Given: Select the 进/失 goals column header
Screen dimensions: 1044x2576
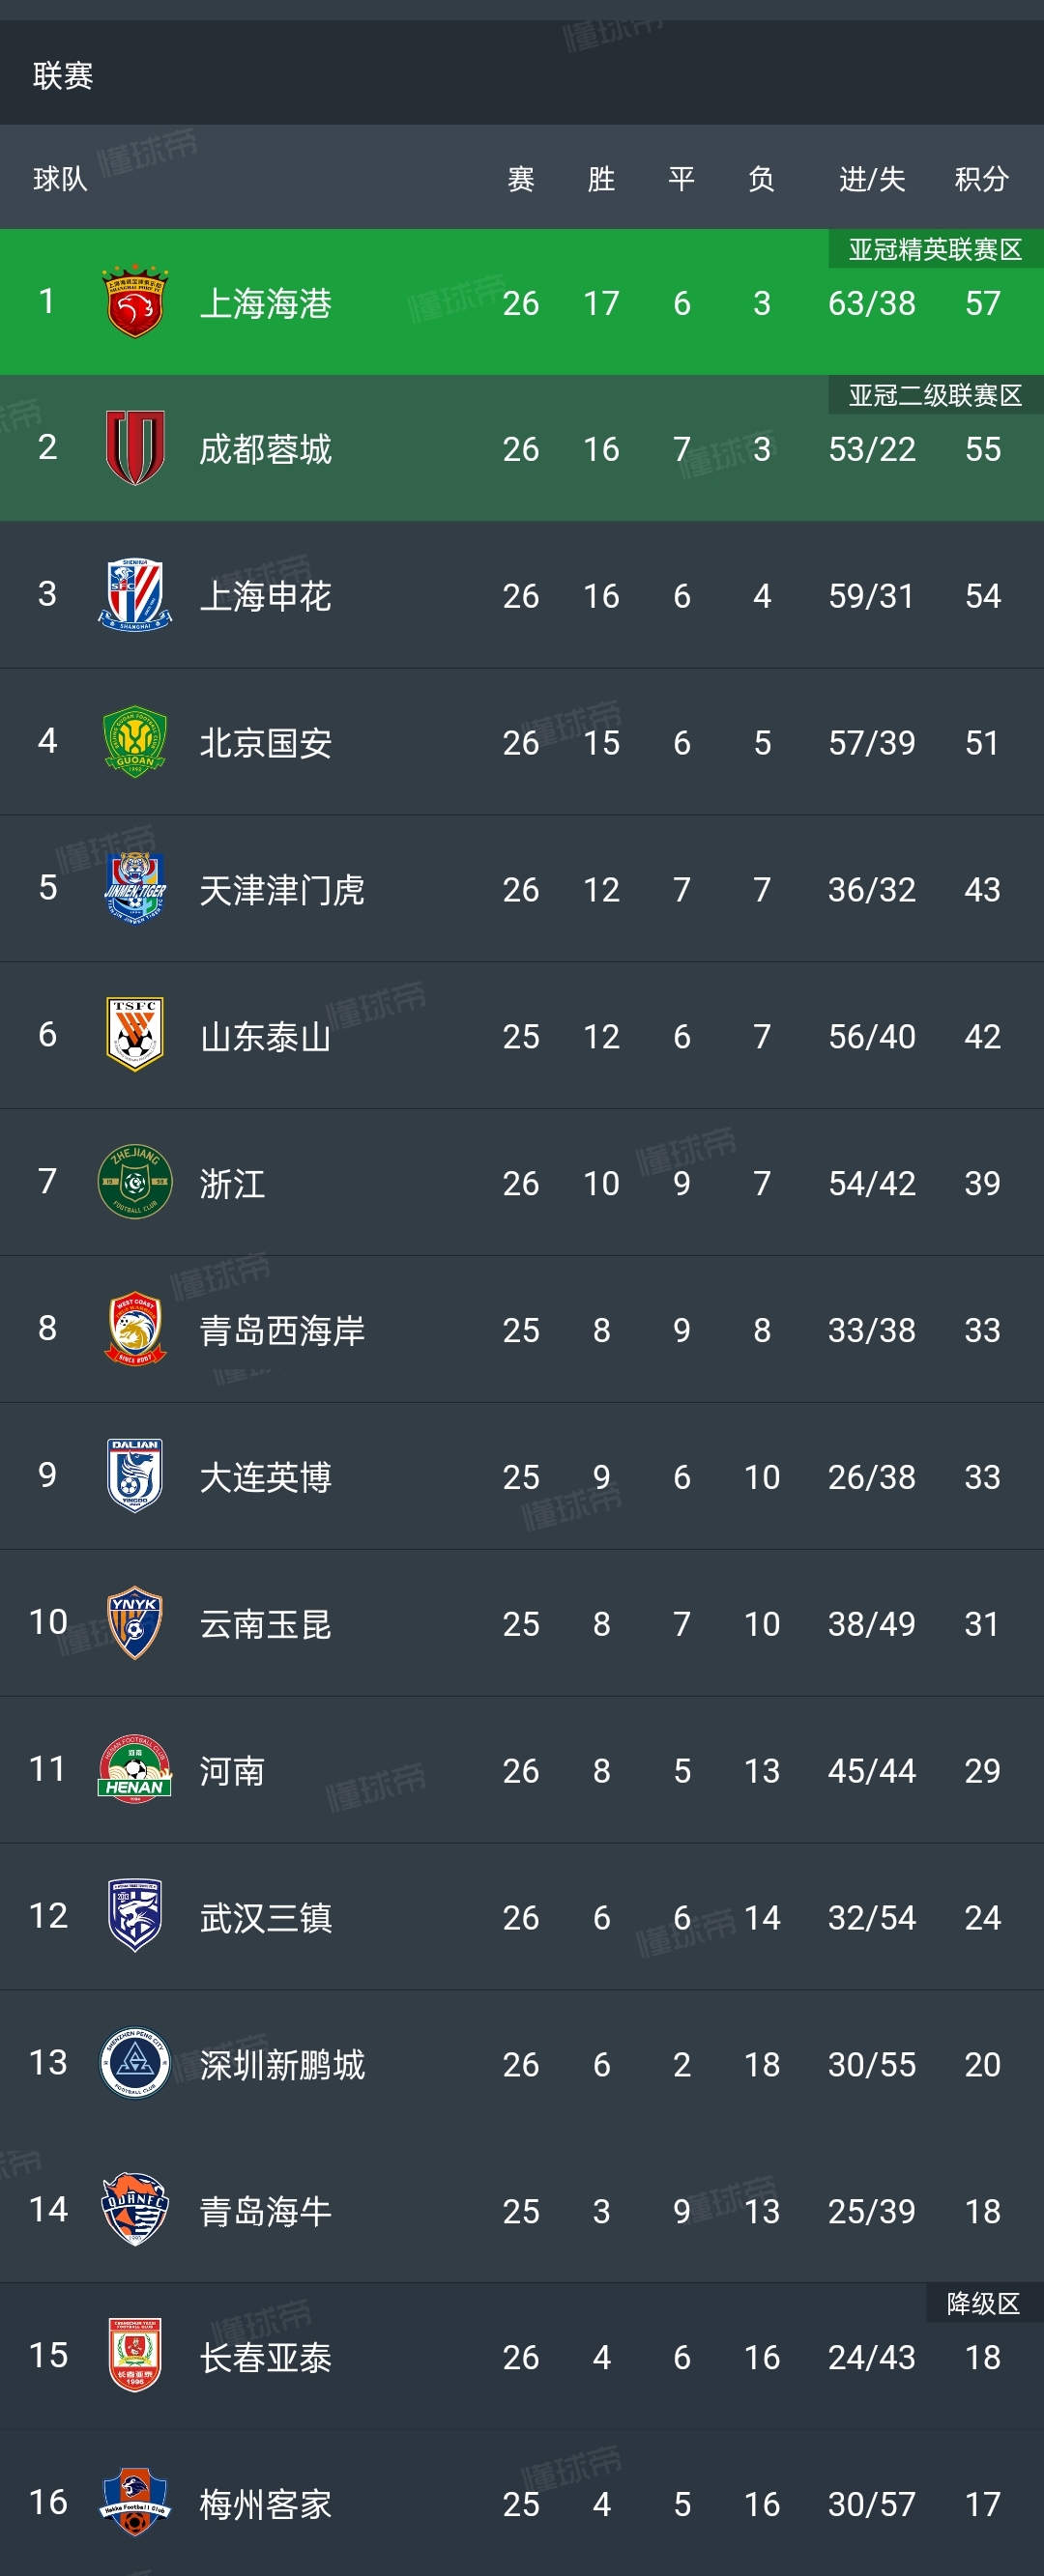Looking at the screenshot, I should coord(872,179).
